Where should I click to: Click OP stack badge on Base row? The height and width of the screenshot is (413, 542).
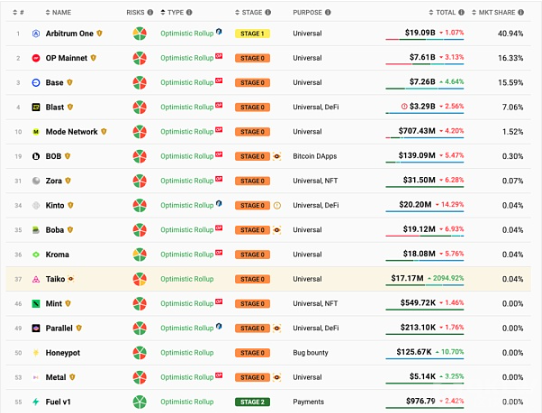click(x=219, y=81)
